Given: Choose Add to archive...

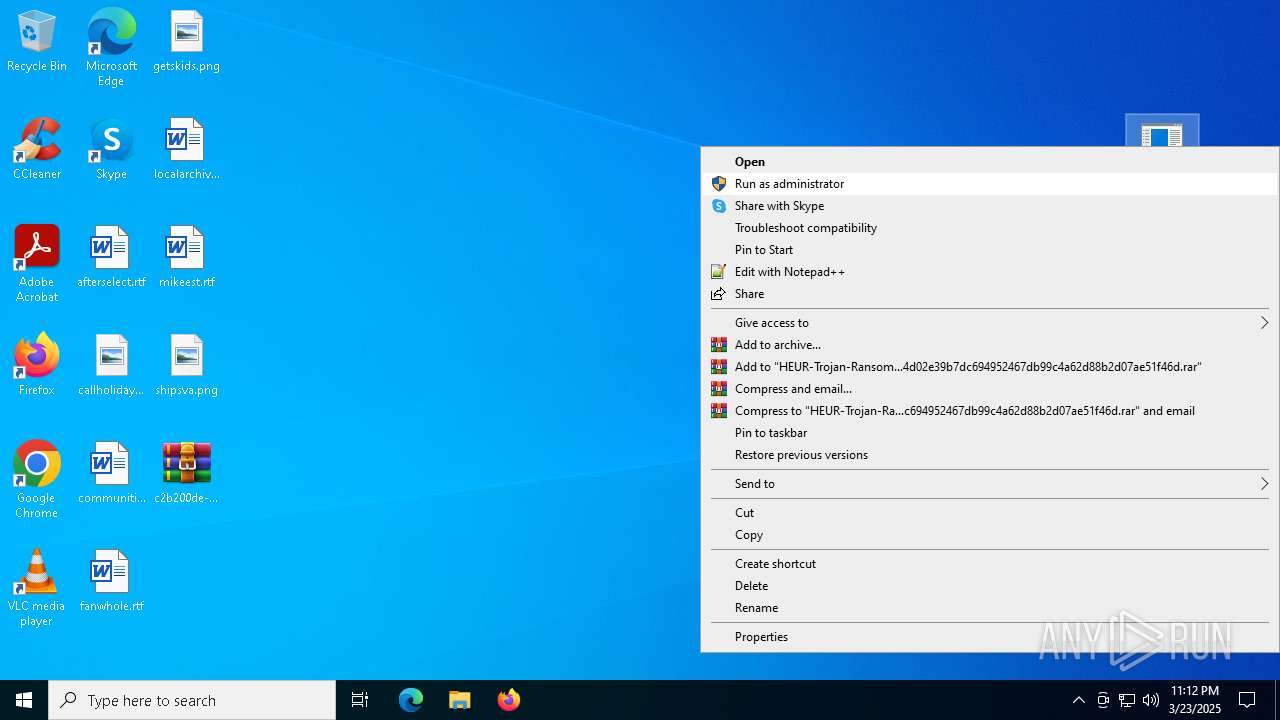Looking at the screenshot, I should pos(989,345).
